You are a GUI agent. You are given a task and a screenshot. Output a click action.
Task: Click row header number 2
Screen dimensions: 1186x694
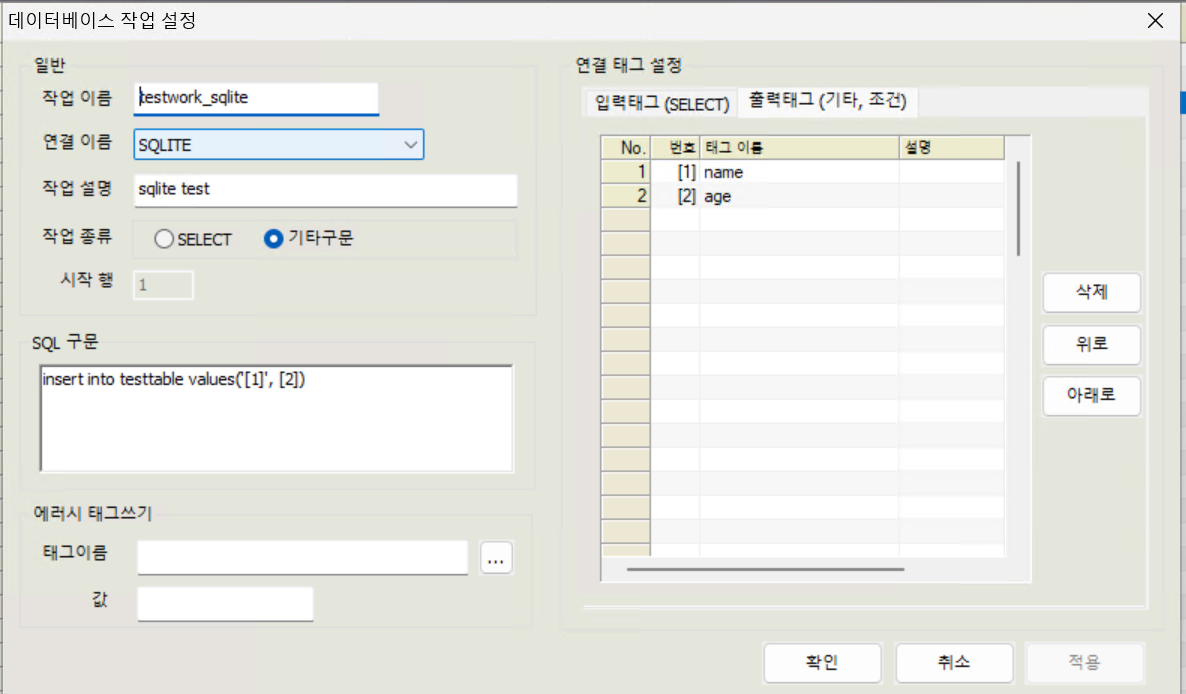click(x=626, y=196)
